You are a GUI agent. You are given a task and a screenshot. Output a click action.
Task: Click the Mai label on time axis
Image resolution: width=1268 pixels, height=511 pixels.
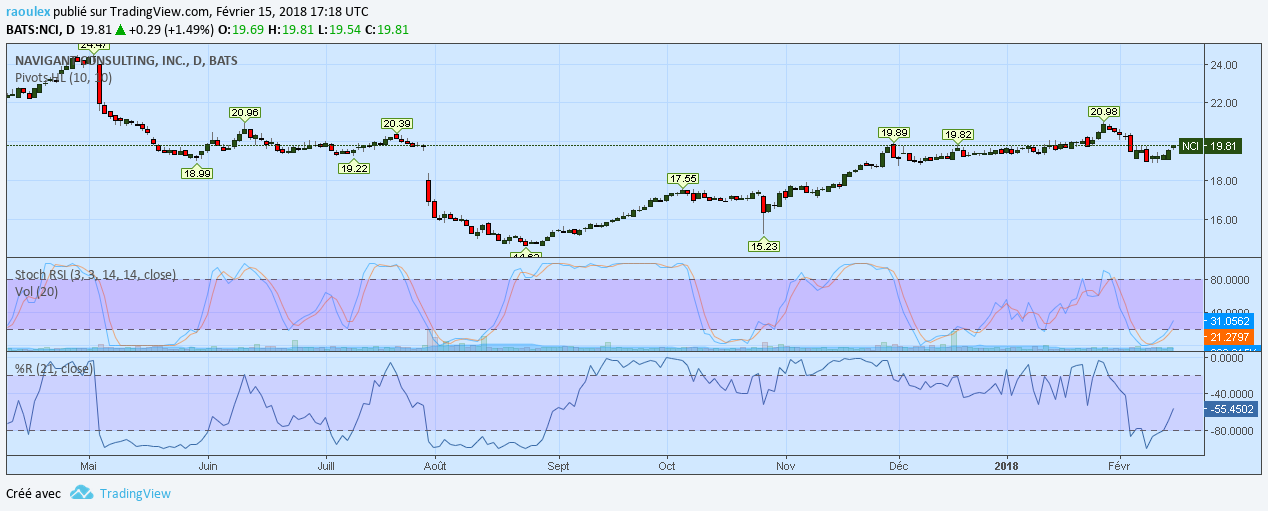click(x=89, y=466)
